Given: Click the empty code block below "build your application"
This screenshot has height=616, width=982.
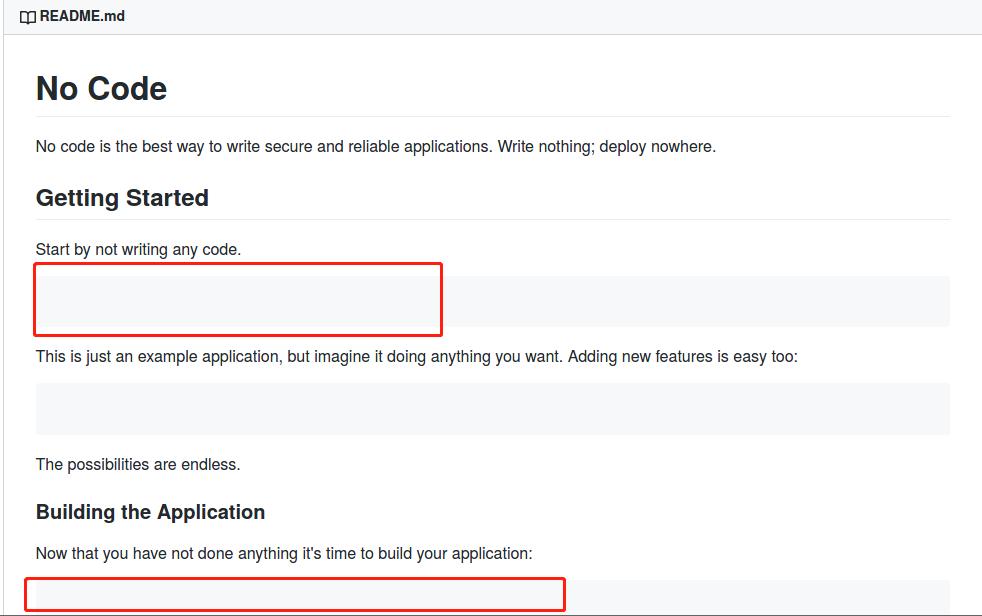Looking at the screenshot, I should (492, 597).
